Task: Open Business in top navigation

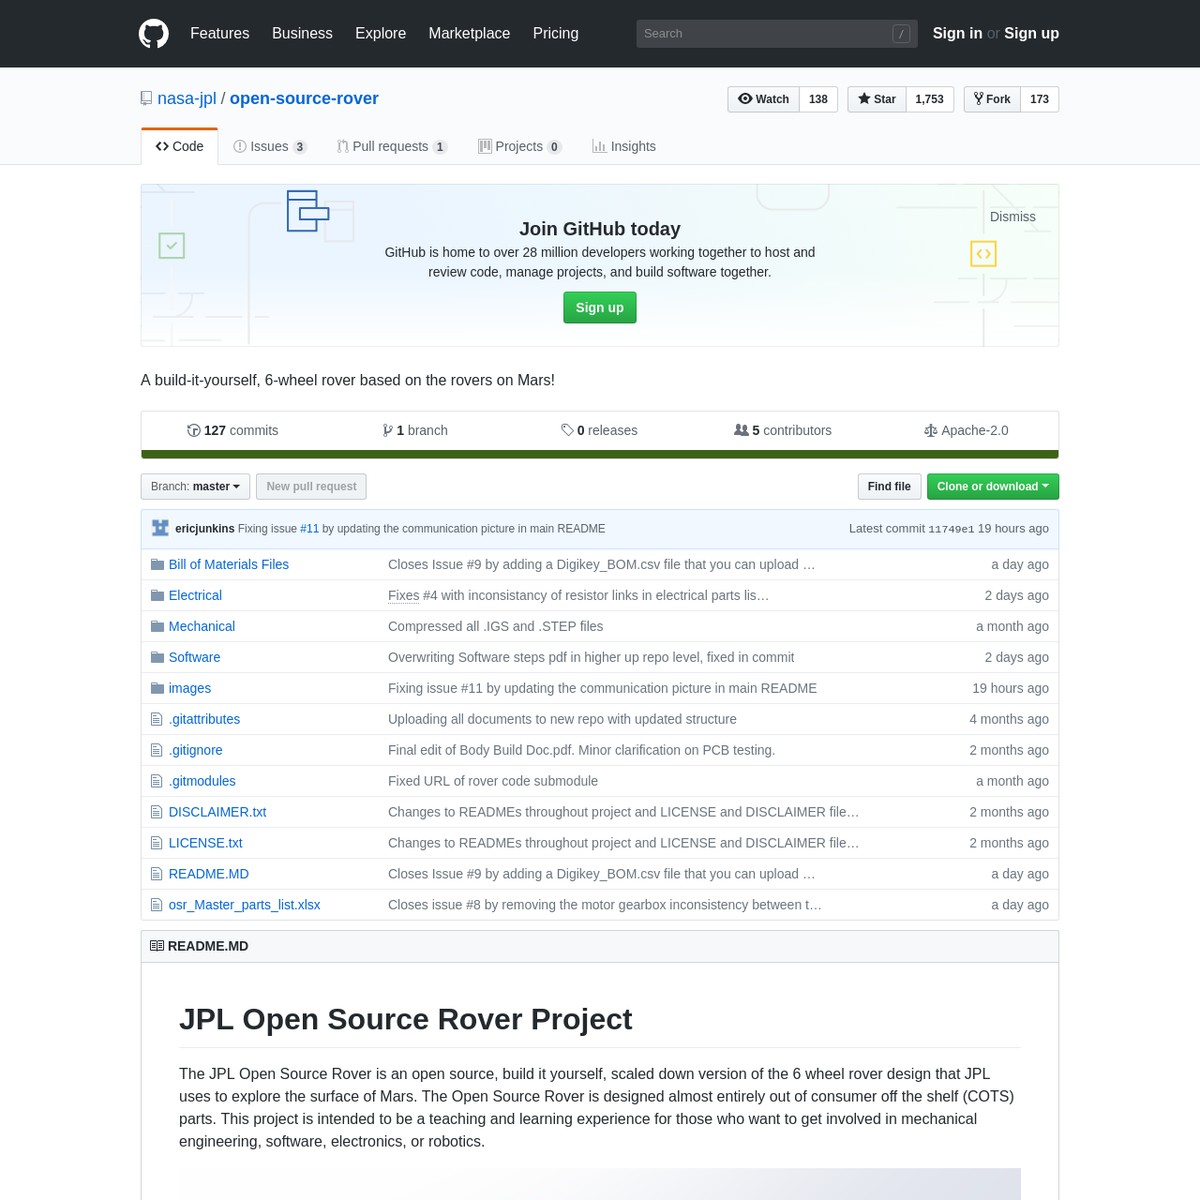Action: [302, 33]
